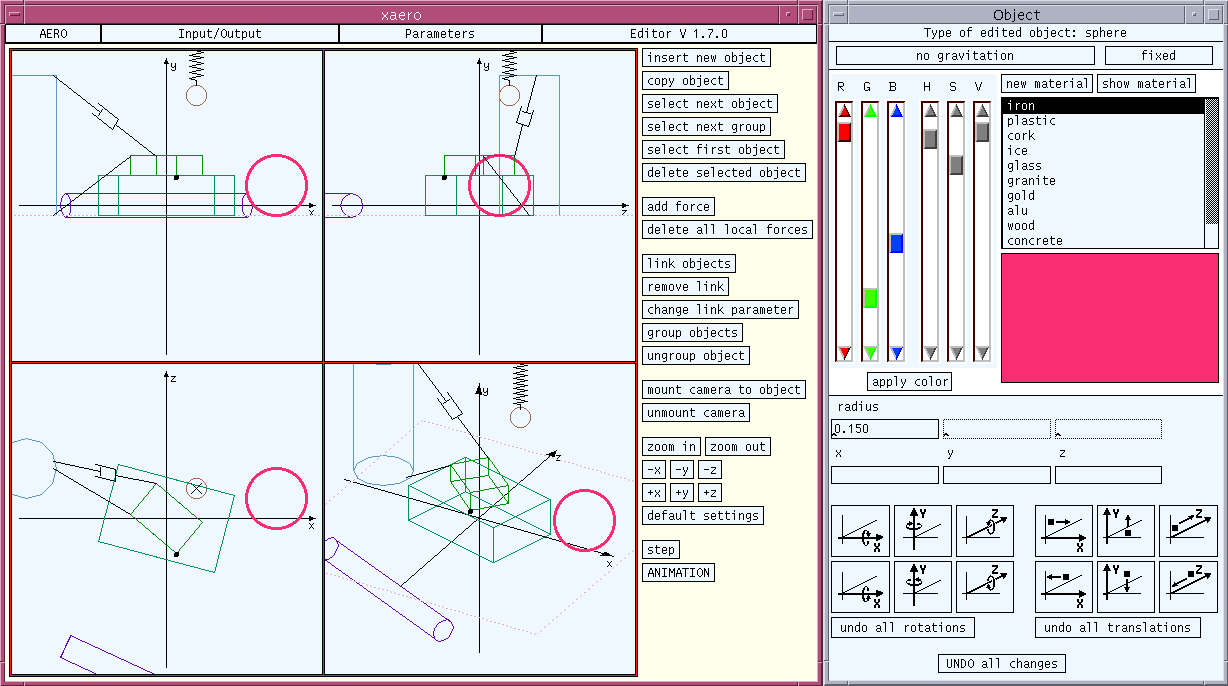Click the top-row rotate around Y axis icon
This screenshot has height=686, width=1228.
(x=922, y=530)
